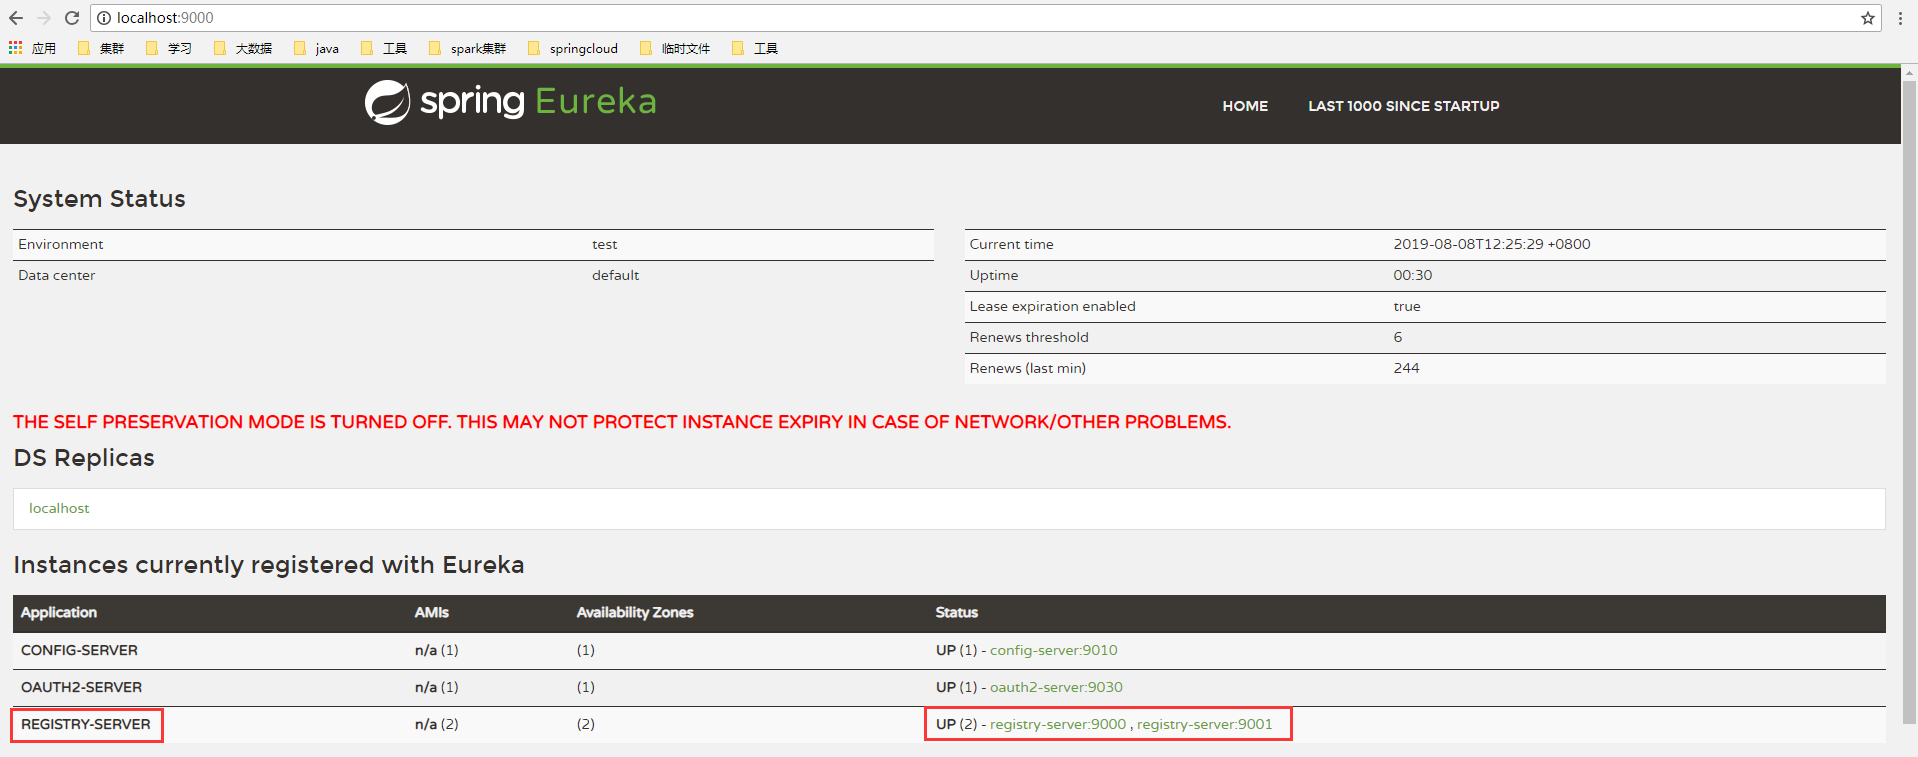The image size is (1918, 757).
Task: Select OAUTH2-SERVER application name
Action: [x=81, y=687]
